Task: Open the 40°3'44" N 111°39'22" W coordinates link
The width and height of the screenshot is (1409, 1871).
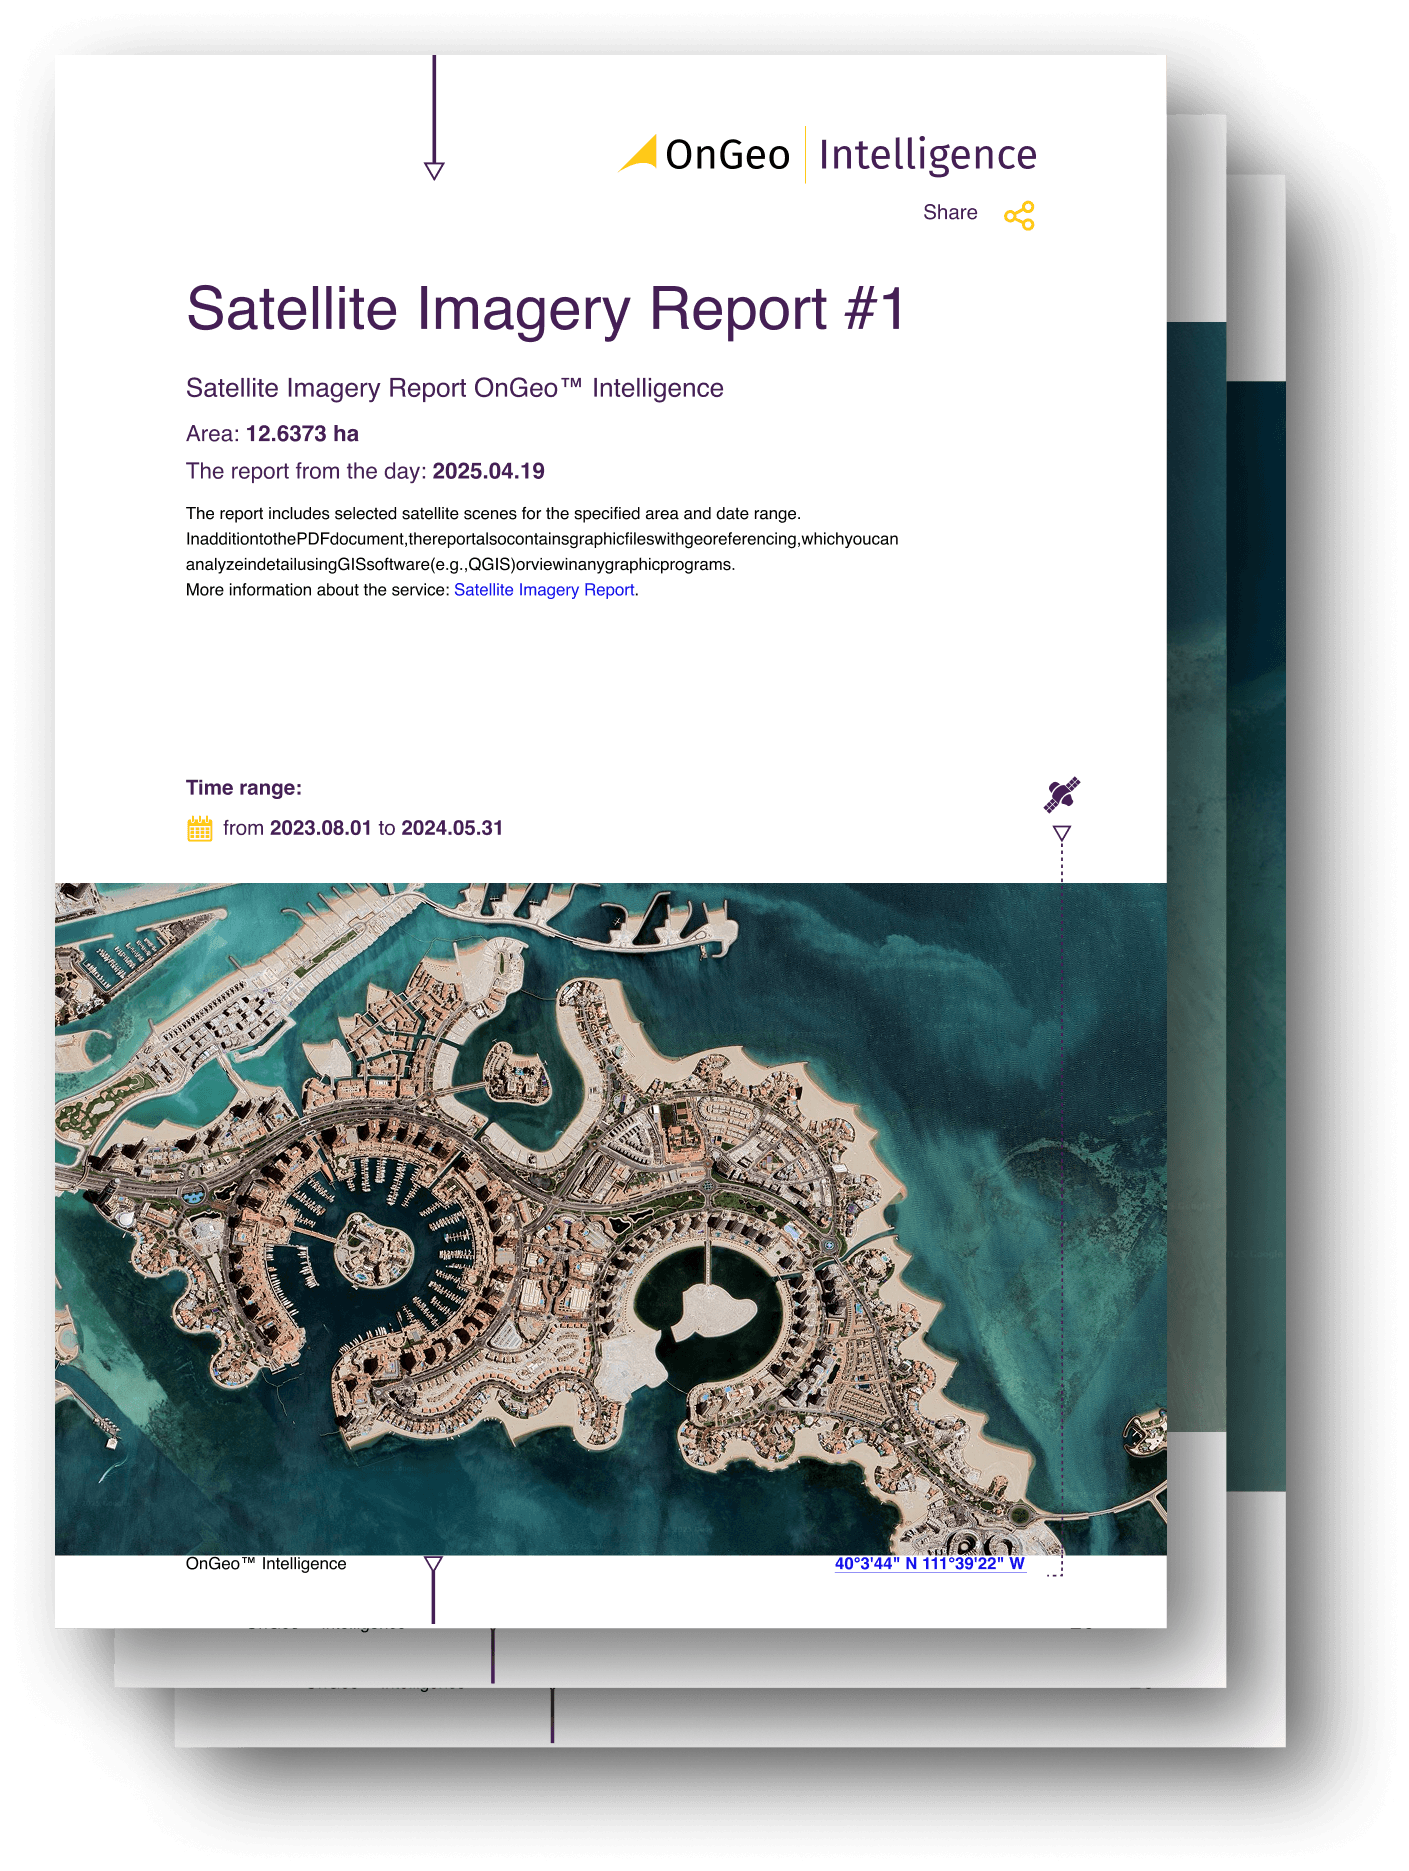Action: [929, 1564]
